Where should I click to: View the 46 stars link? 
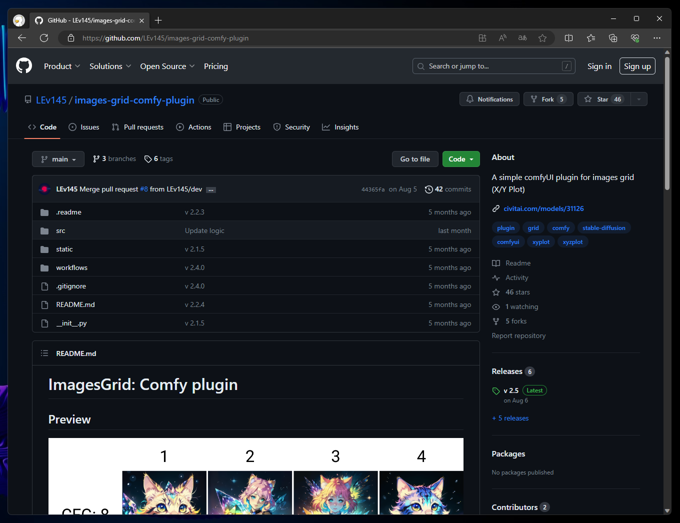(517, 292)
